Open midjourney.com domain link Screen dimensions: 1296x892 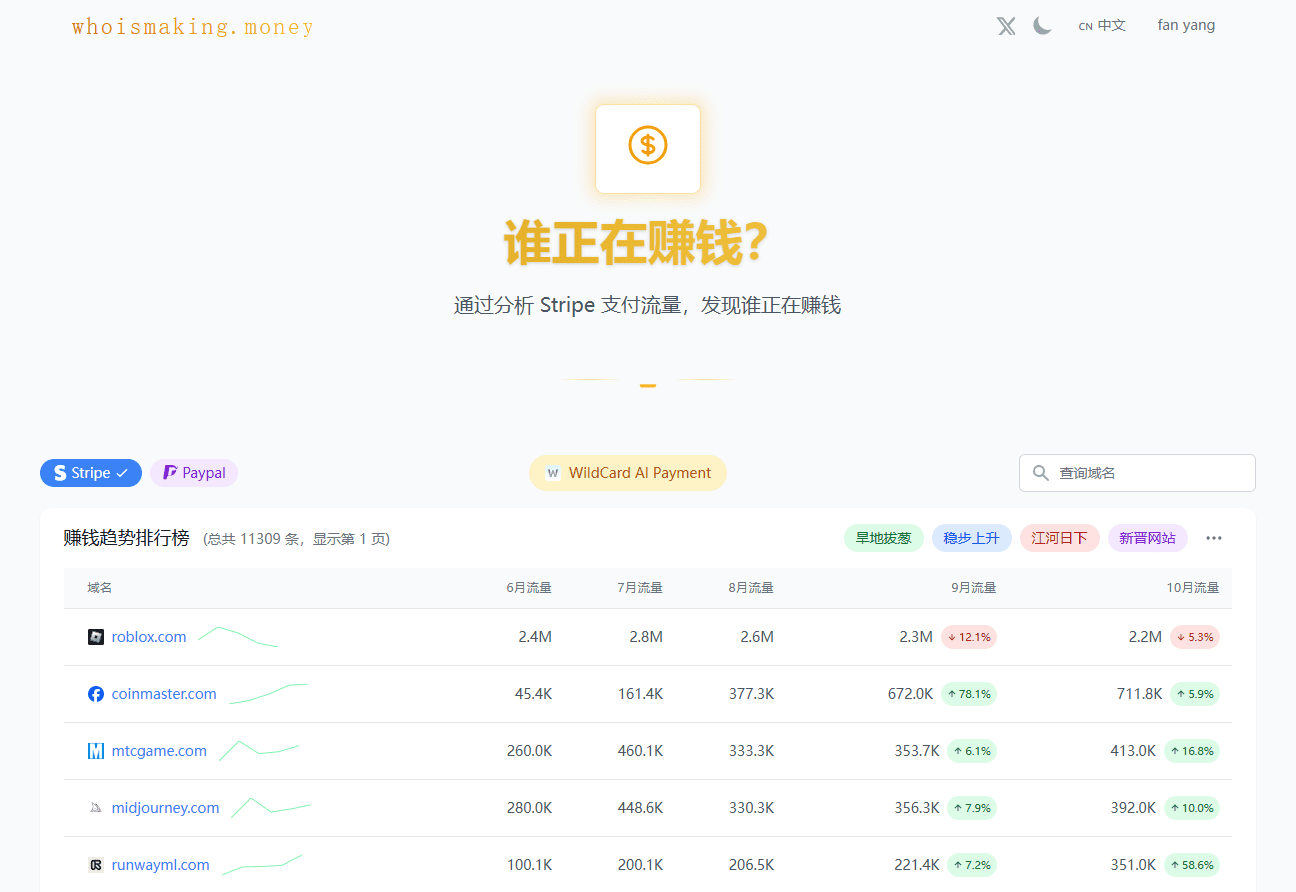165,808
